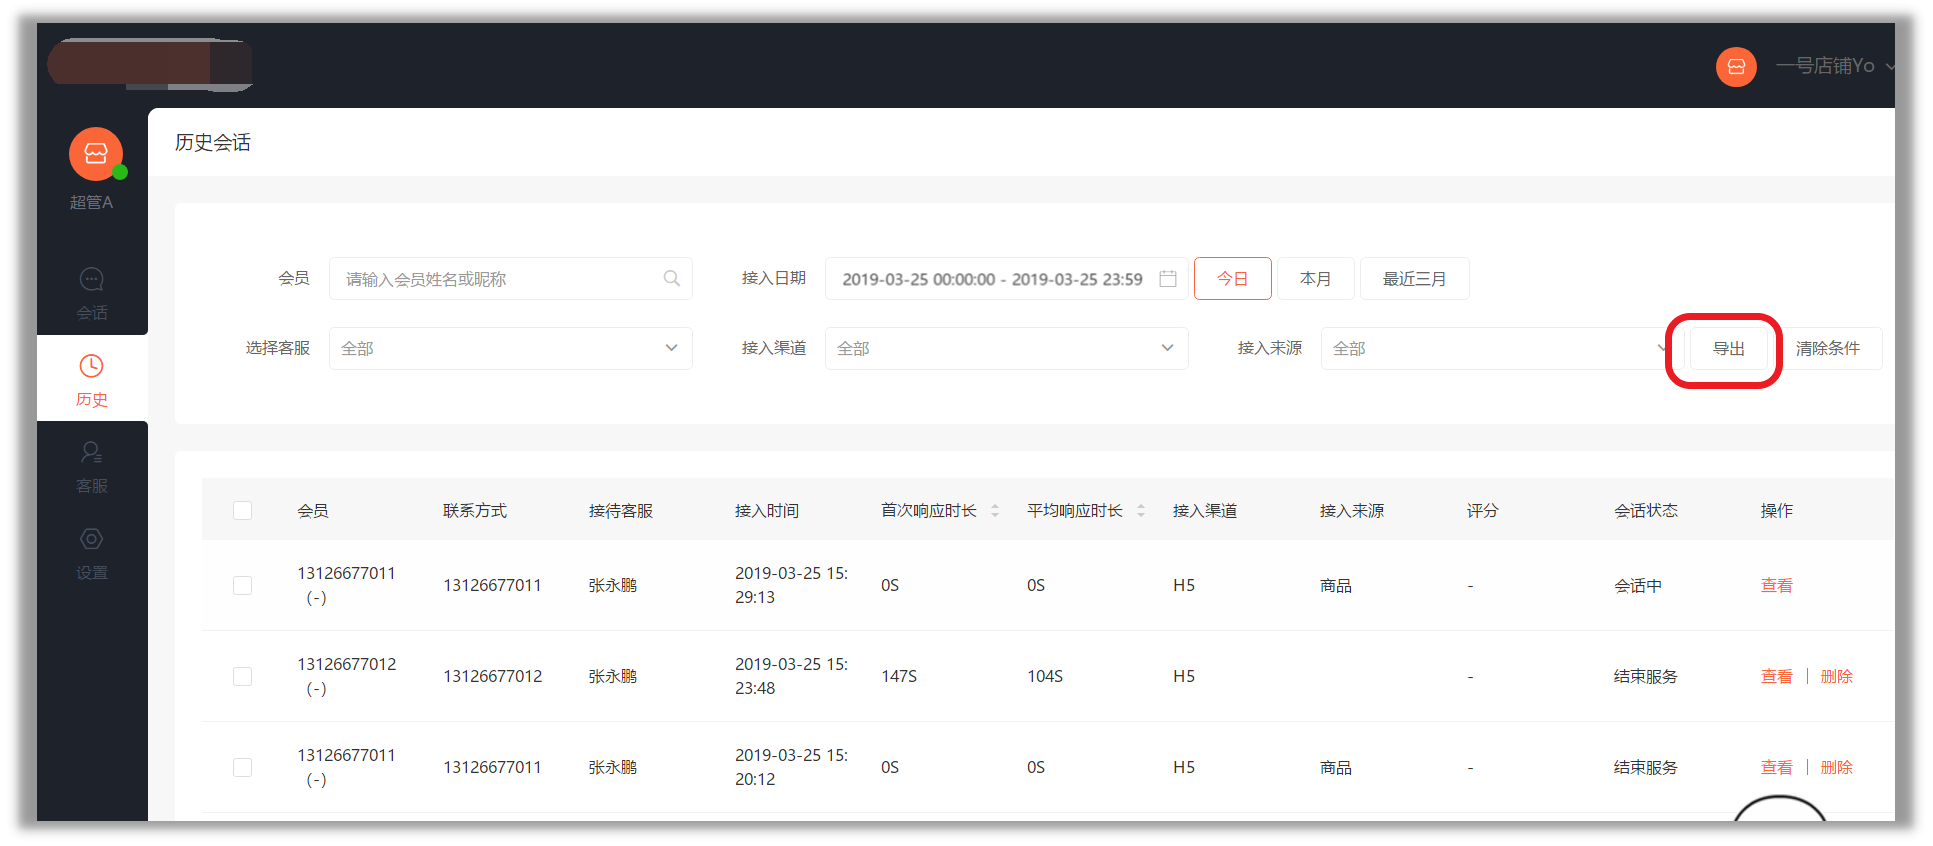Click the 导出 export button
This screenshot has height=846, width=1933.
1728,349
